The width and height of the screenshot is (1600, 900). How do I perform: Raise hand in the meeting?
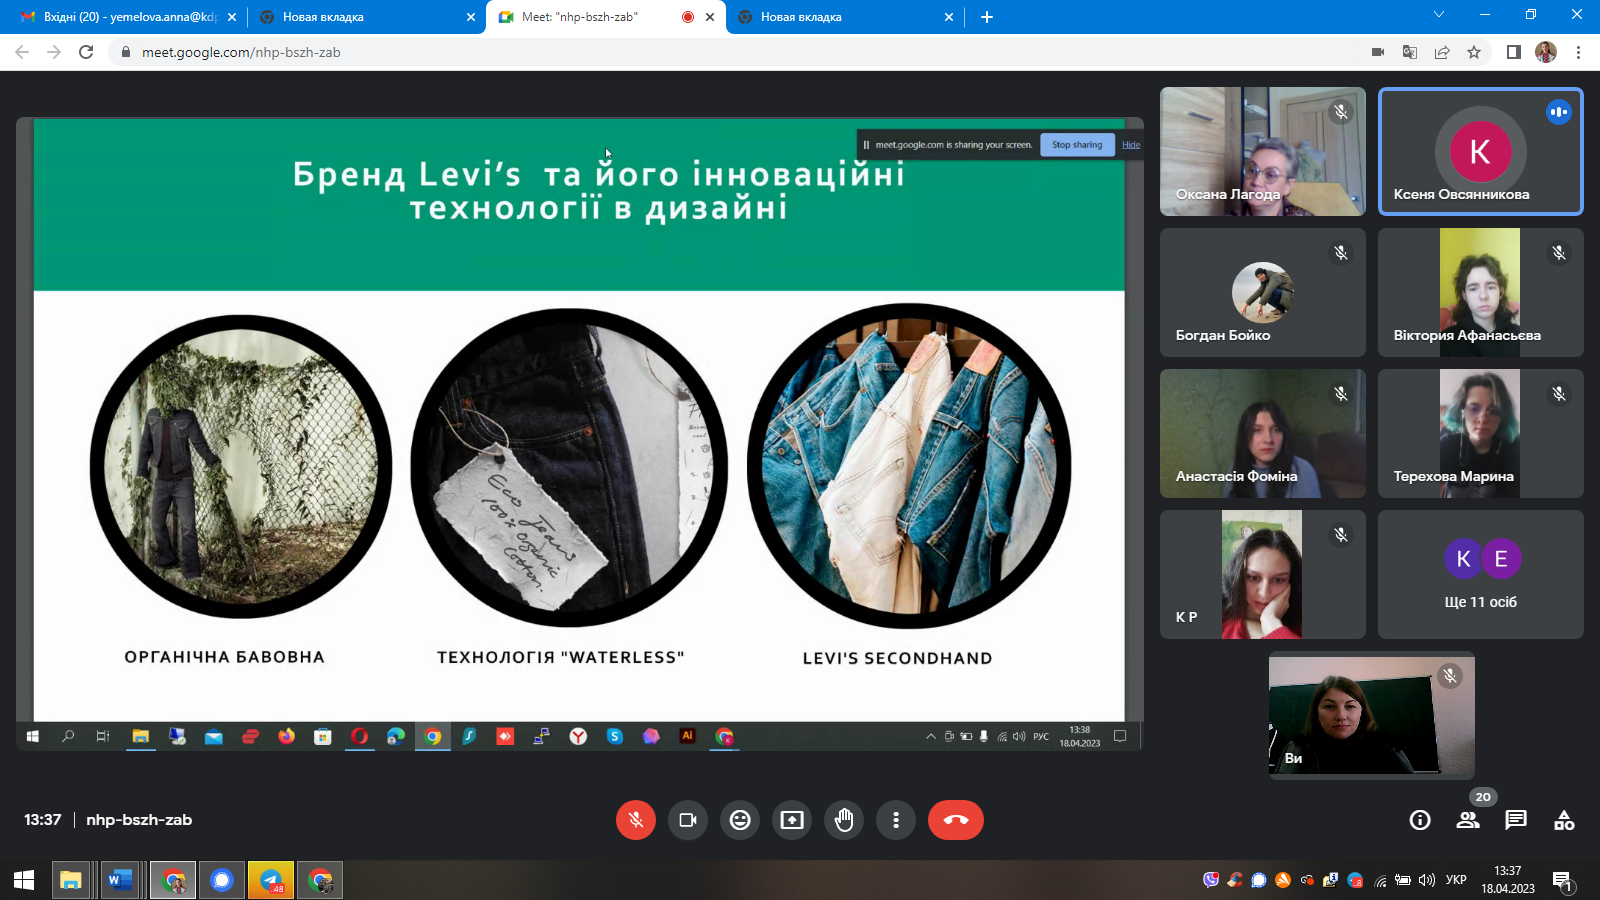[x=844, y=820]
